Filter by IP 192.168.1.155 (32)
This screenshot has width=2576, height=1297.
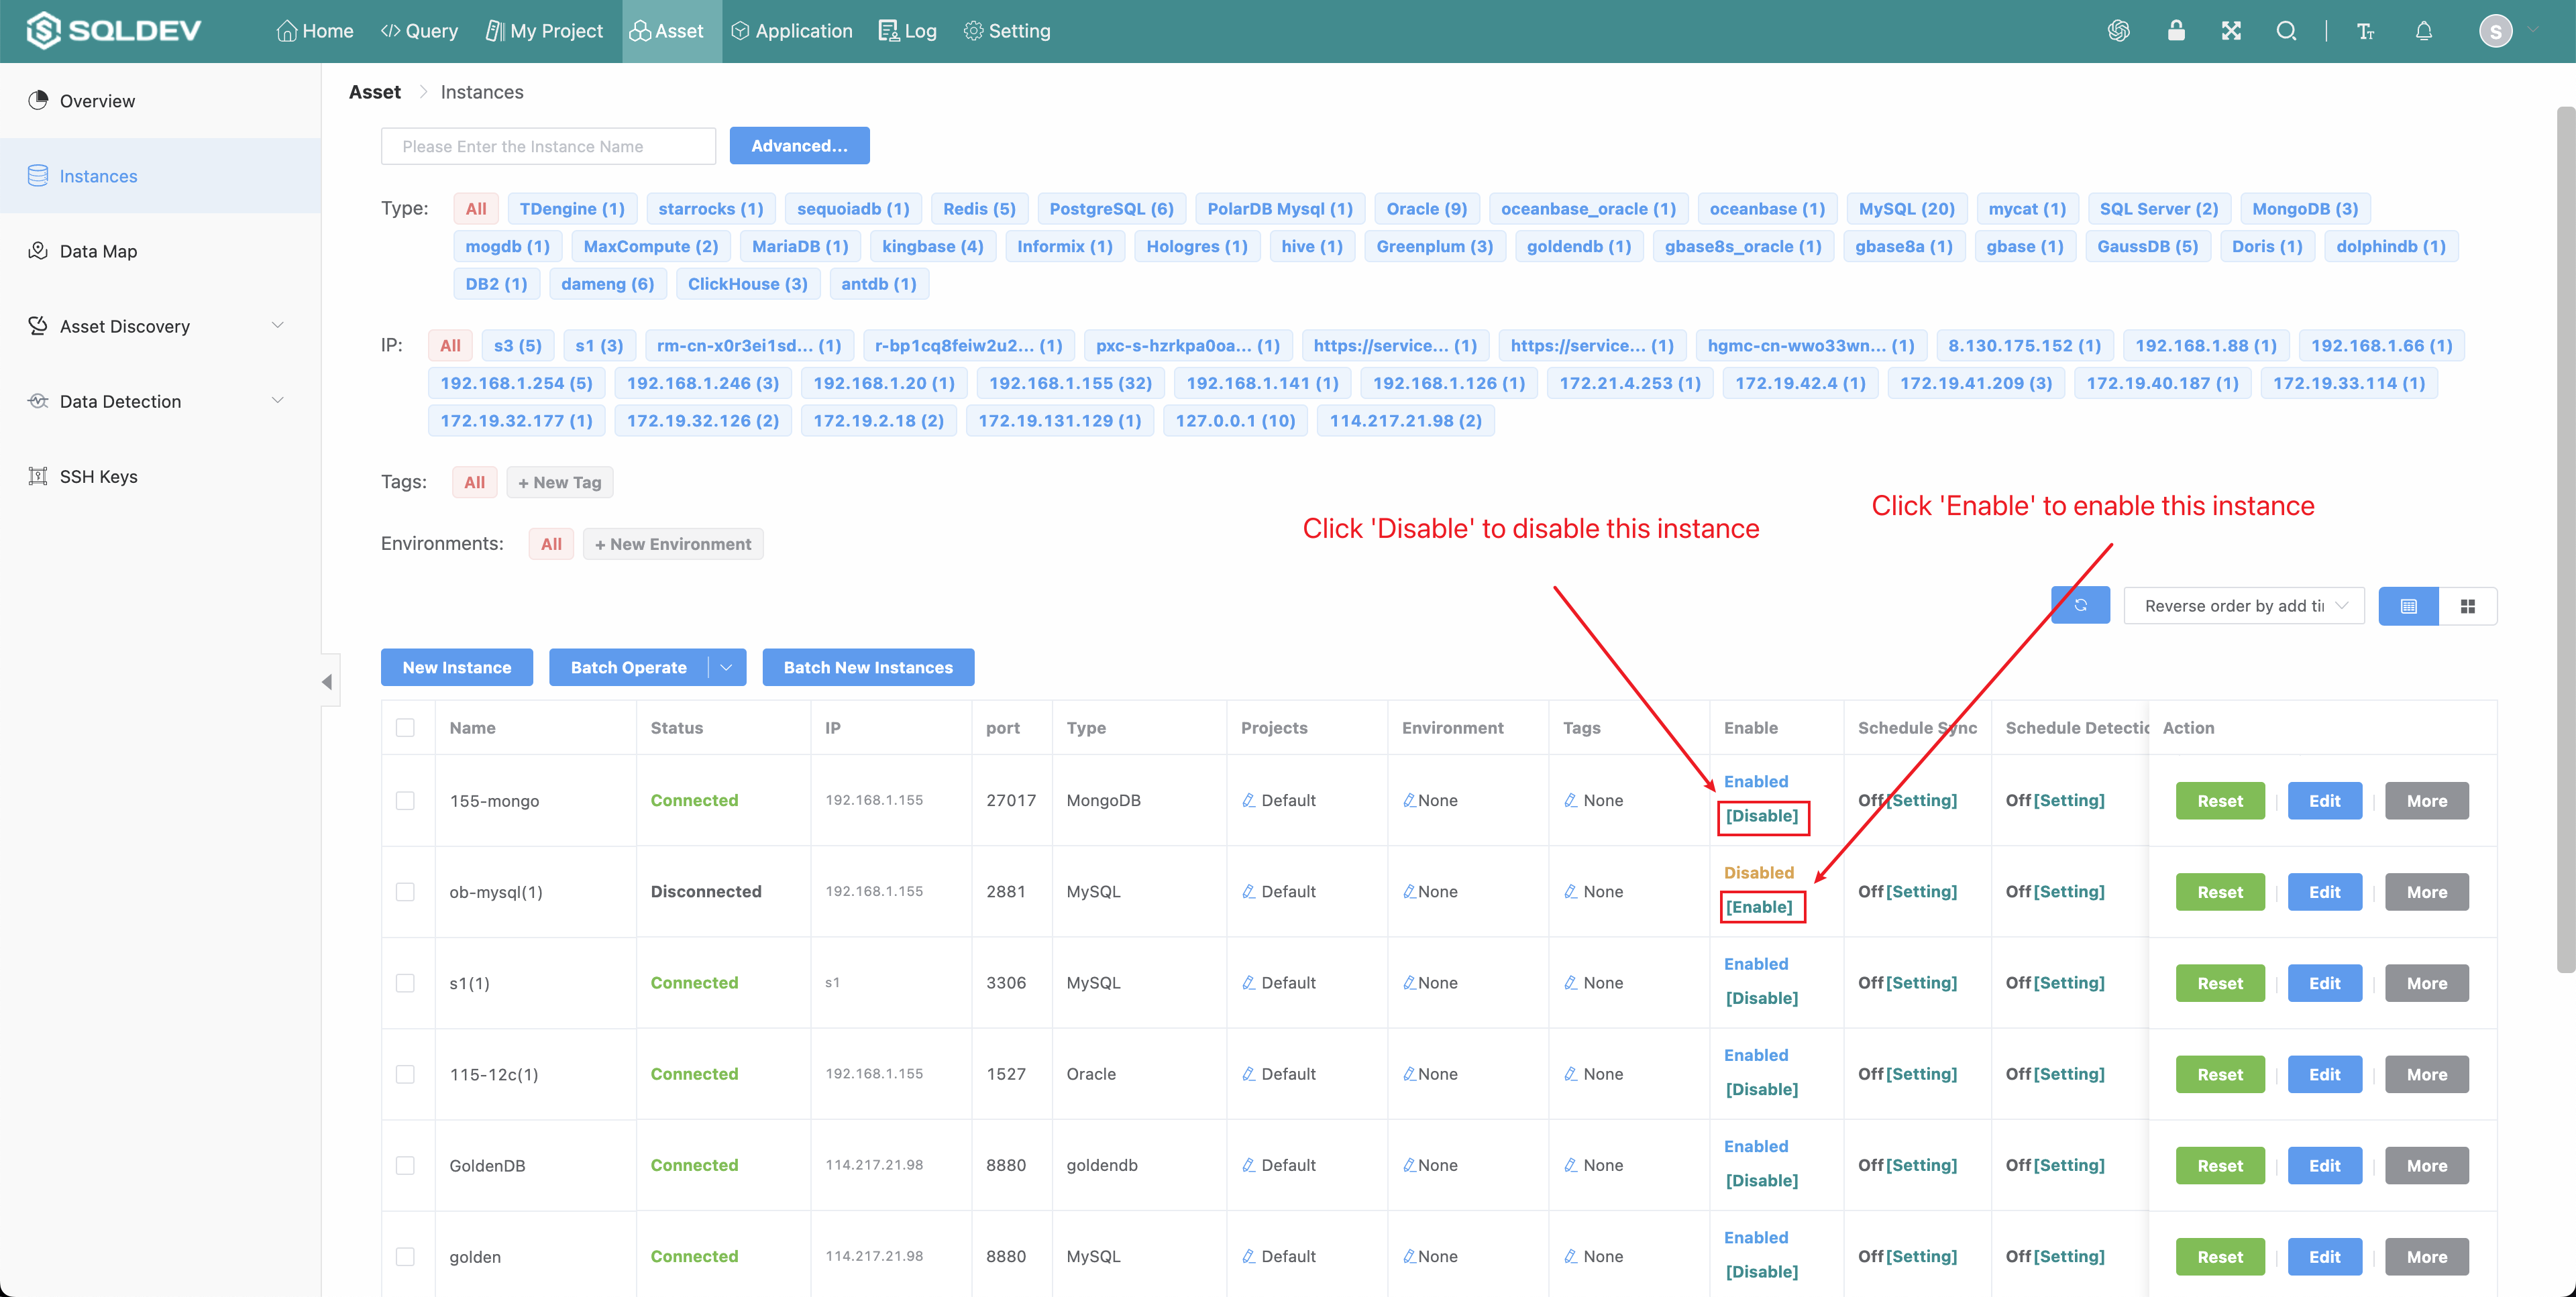coord(1070,383)
